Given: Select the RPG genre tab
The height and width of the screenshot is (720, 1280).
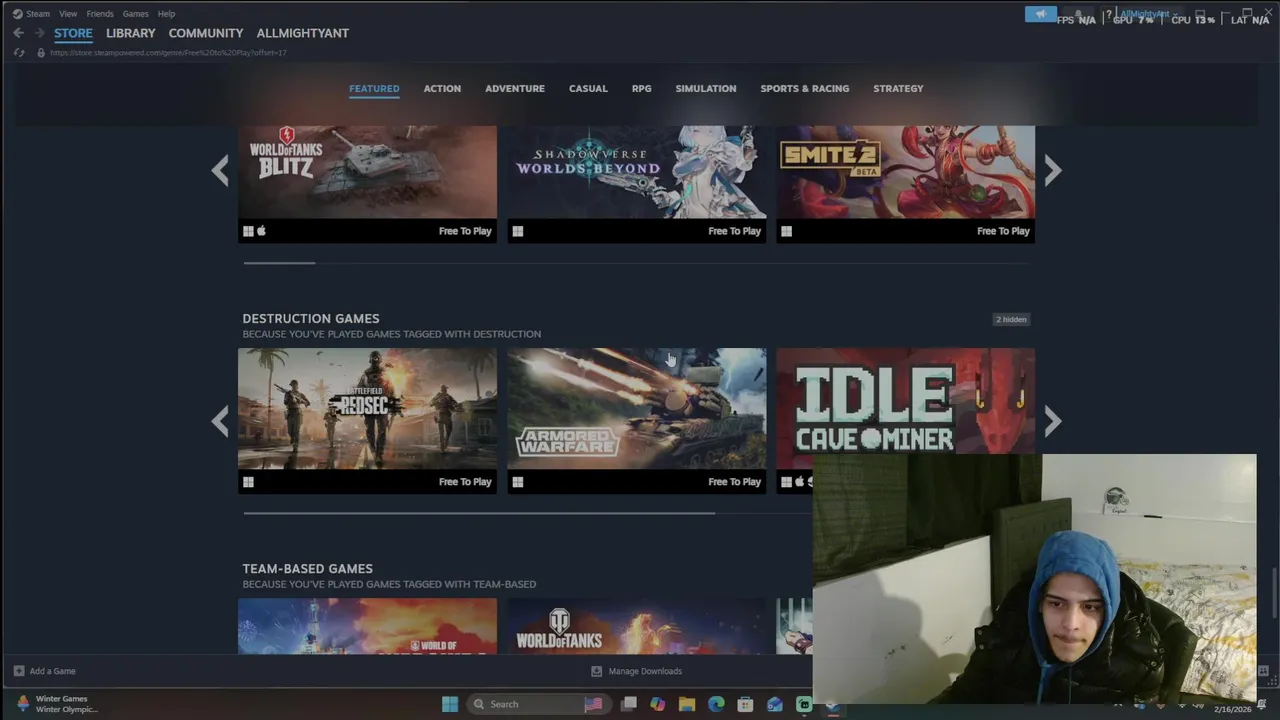Looking at the screenshot, I should pos(642,89).
